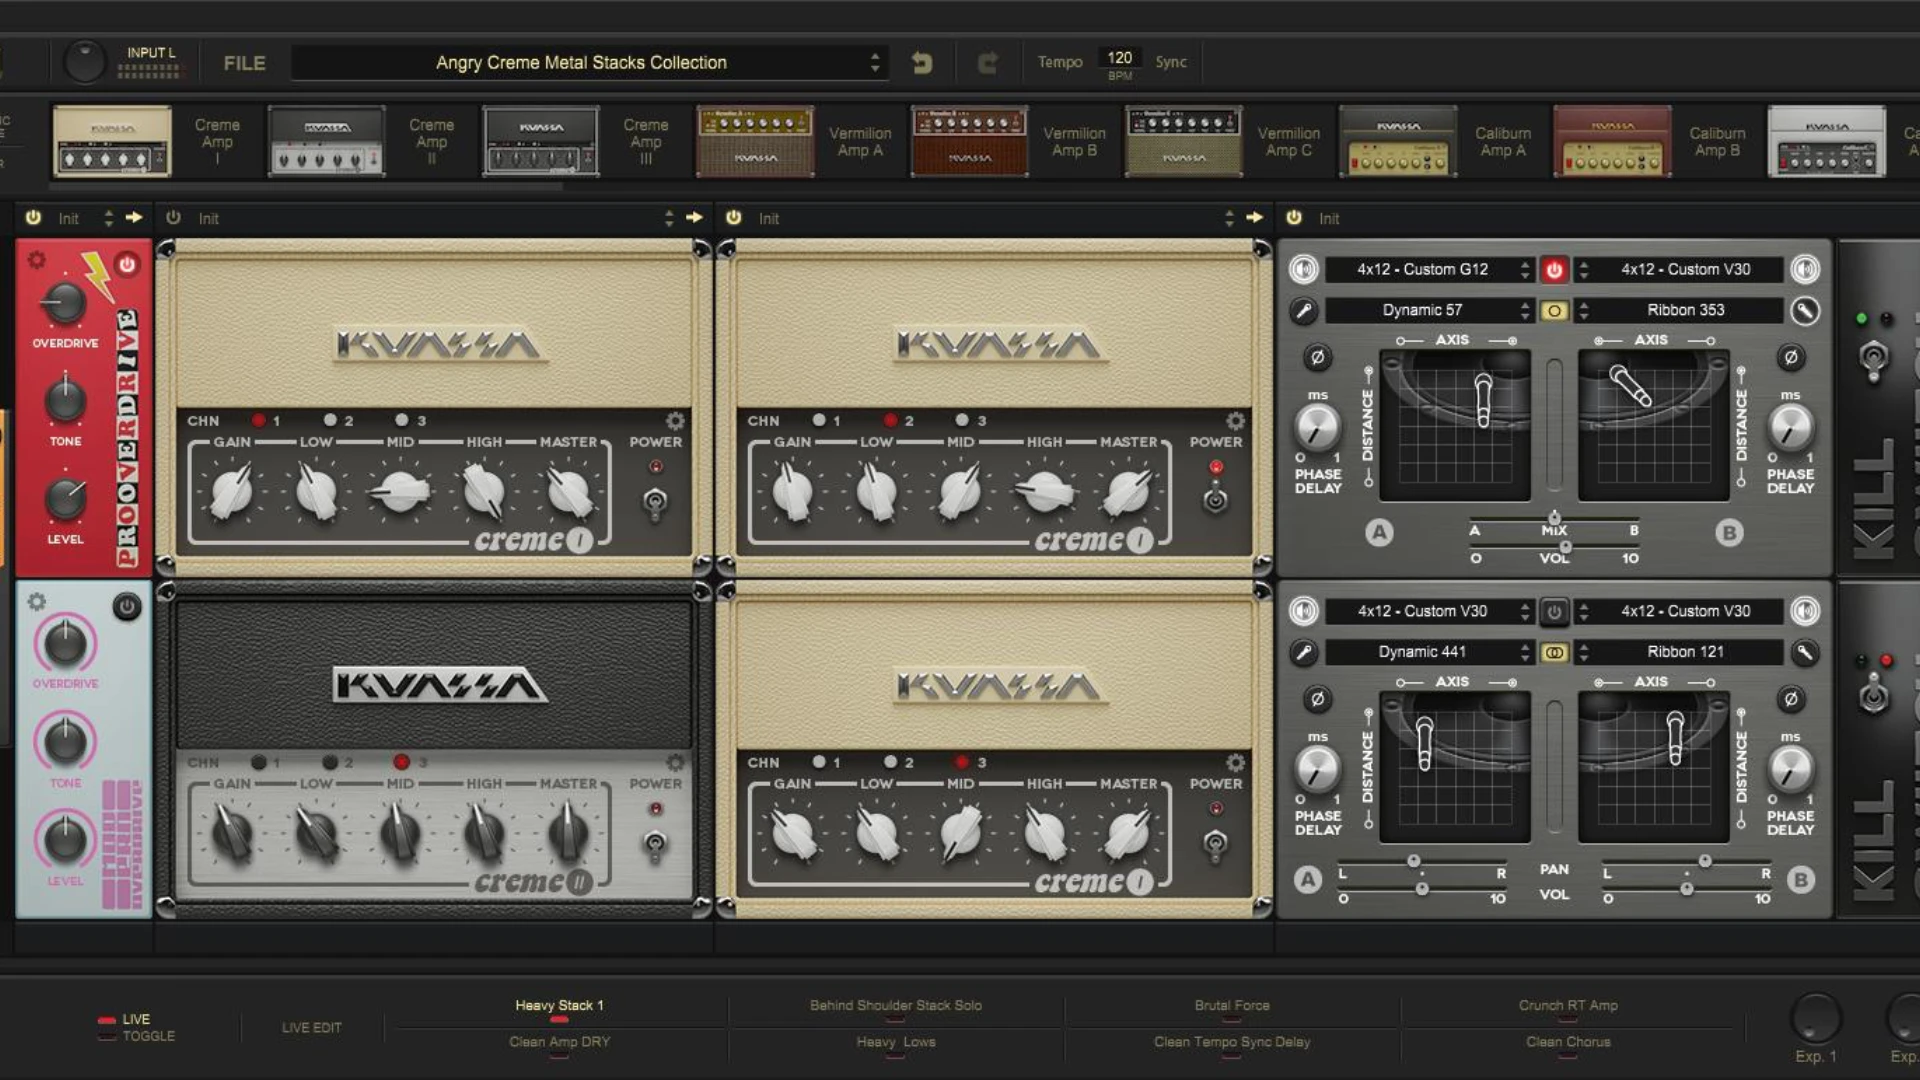1920x1080 pixels.
Task: Toggle tempo Sync
Action: (1170, 62)
